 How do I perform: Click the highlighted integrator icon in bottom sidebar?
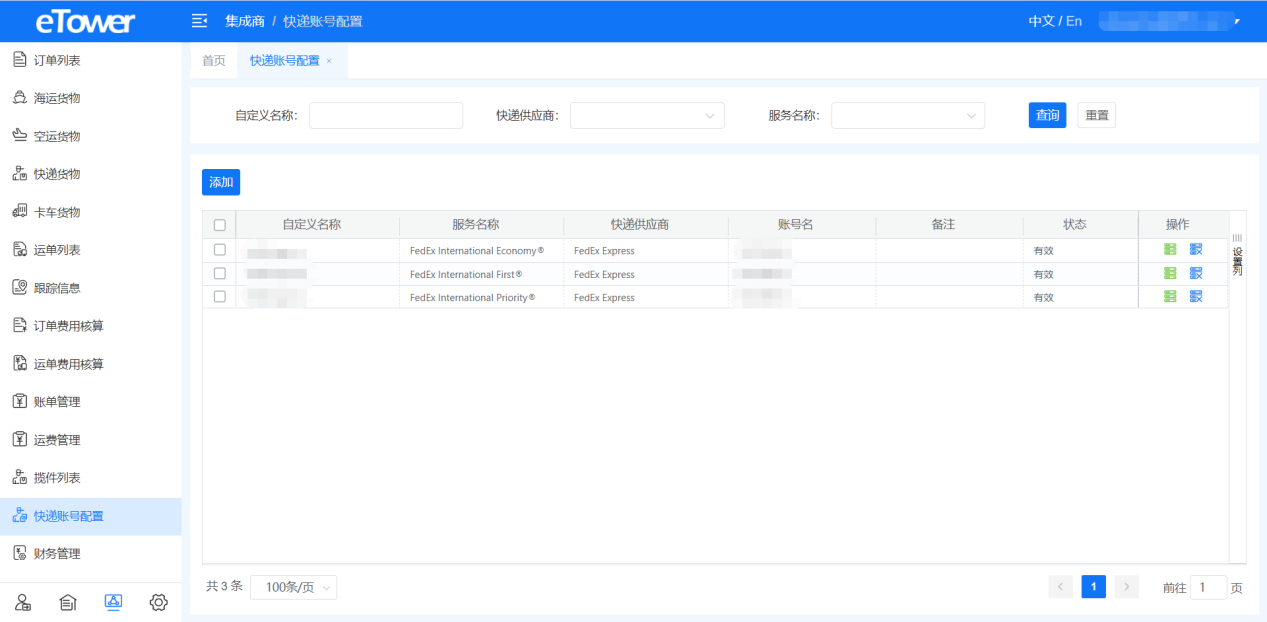click(x=113, y=602)
